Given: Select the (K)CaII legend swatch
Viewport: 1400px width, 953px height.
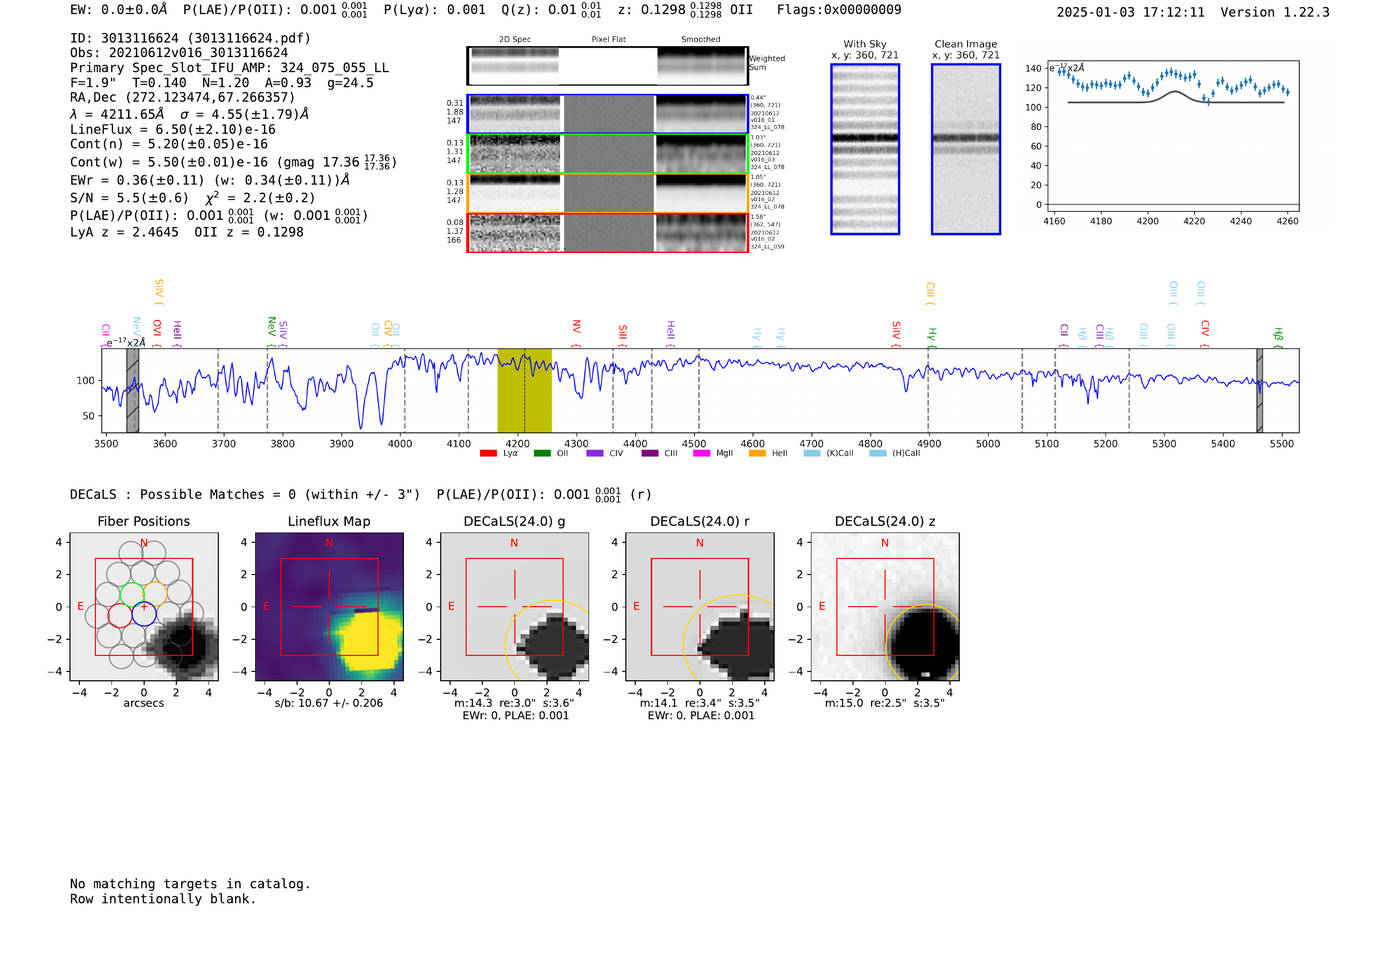Looking at the screenshot, I should [x=812, y=453].
